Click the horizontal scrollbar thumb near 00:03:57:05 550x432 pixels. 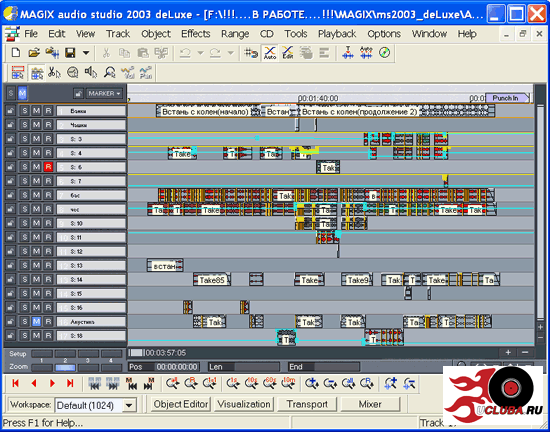(136, 352)
